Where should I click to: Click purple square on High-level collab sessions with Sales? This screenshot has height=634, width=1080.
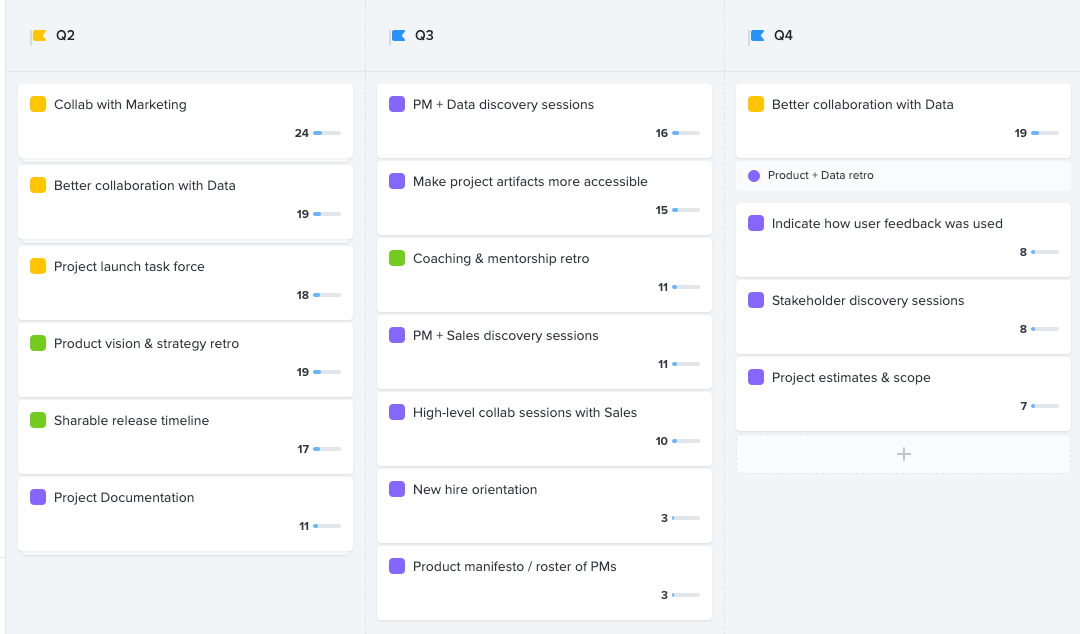[x=397, y=412]
